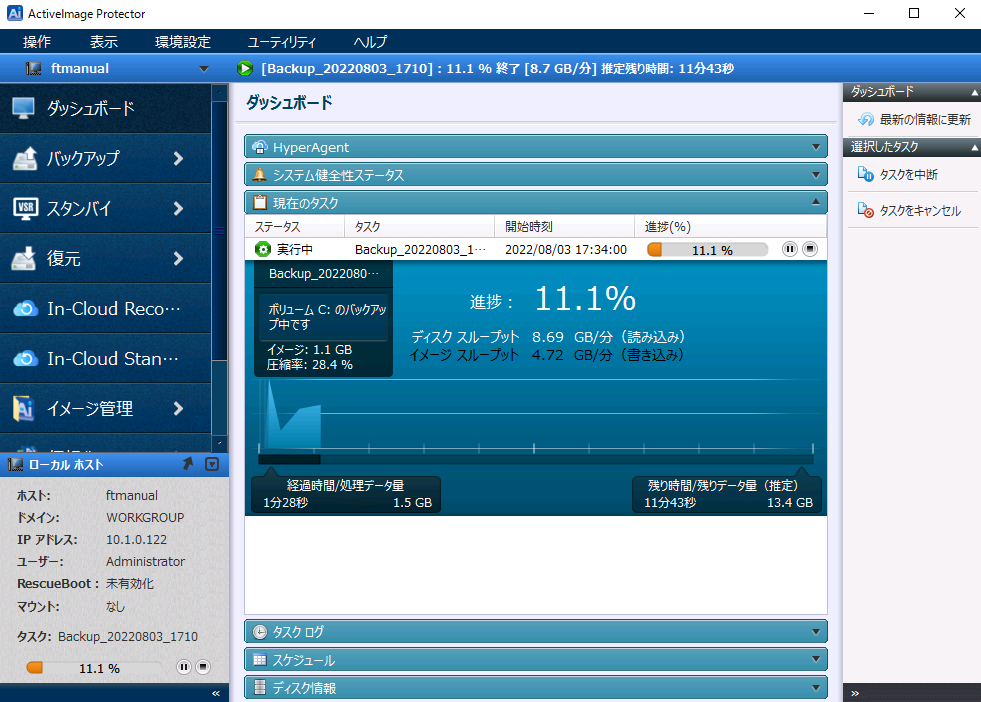
Task: Select the スタンバイ VSR sidebar item
Action: 105,208
